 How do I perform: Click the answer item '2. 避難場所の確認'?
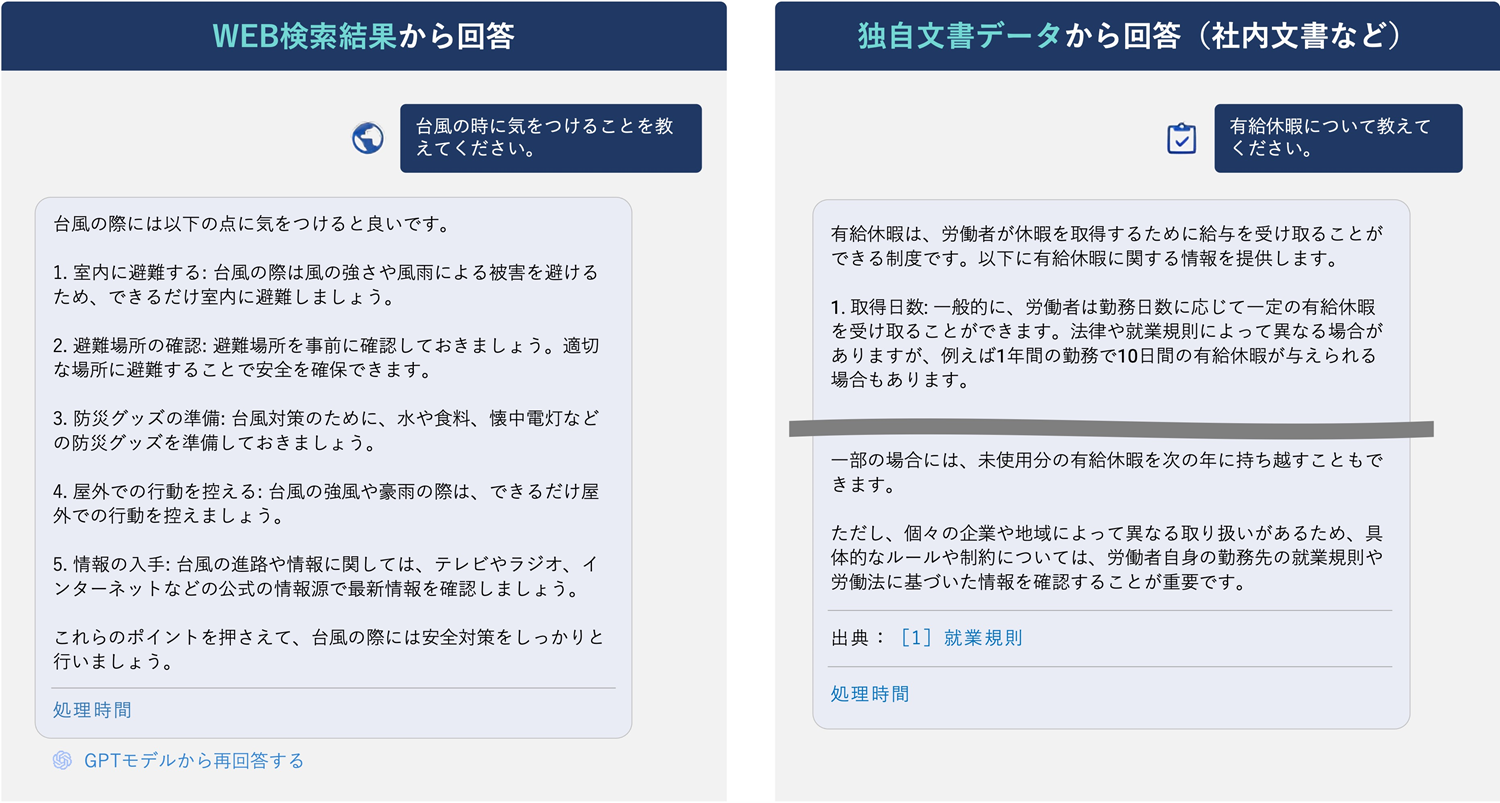326,358
